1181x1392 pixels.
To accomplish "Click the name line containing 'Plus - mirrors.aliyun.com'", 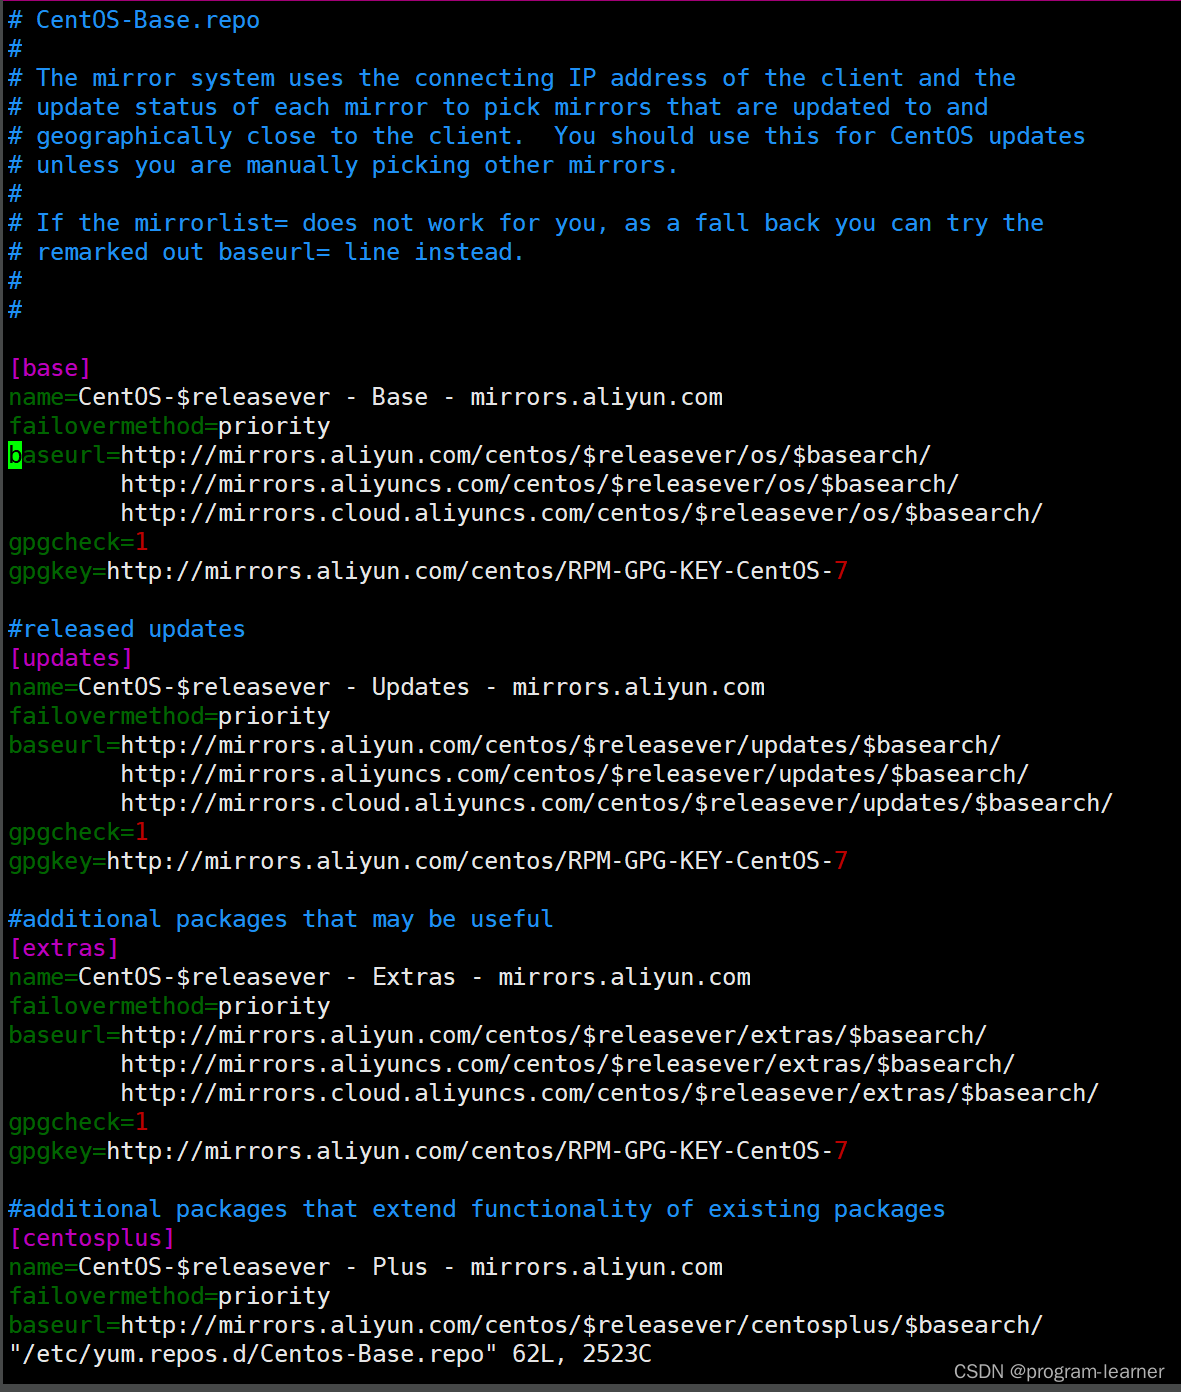I will [365, 1267].
